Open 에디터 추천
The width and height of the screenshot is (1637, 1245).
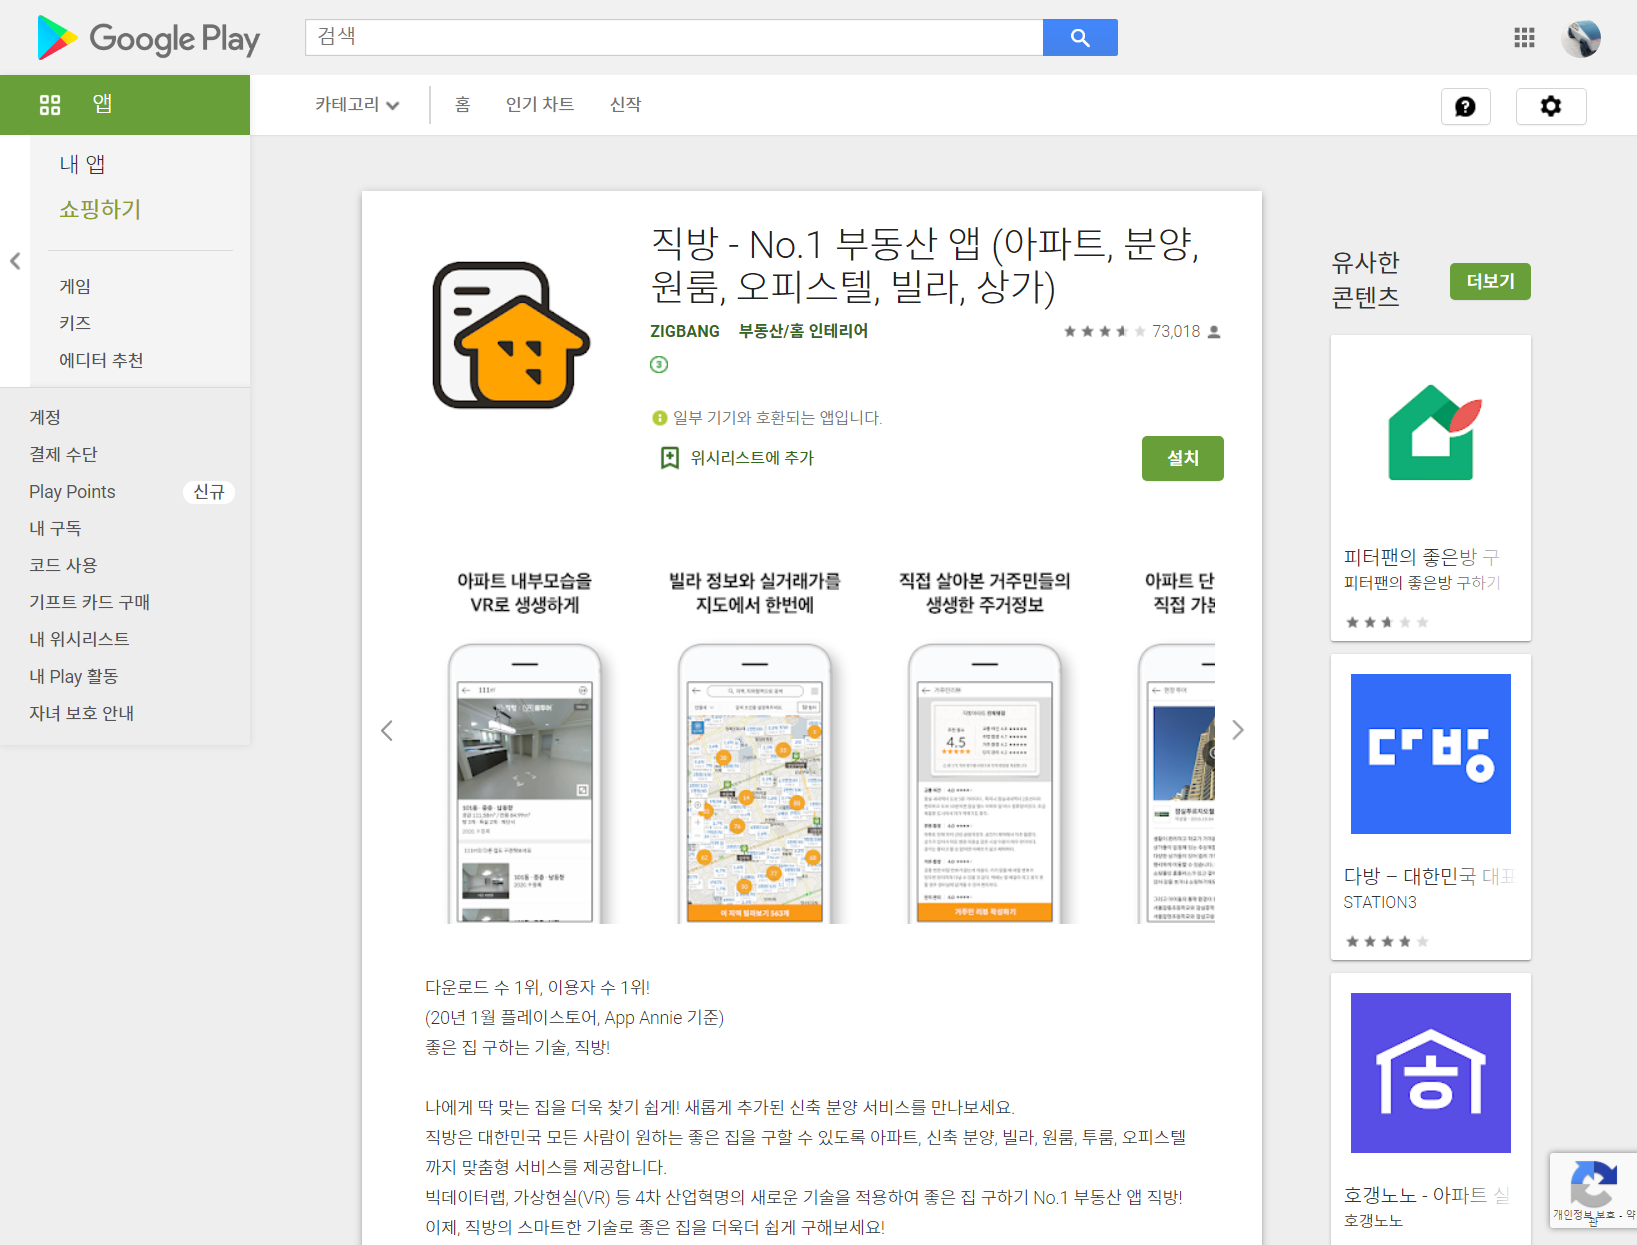(x=101, y=360)
